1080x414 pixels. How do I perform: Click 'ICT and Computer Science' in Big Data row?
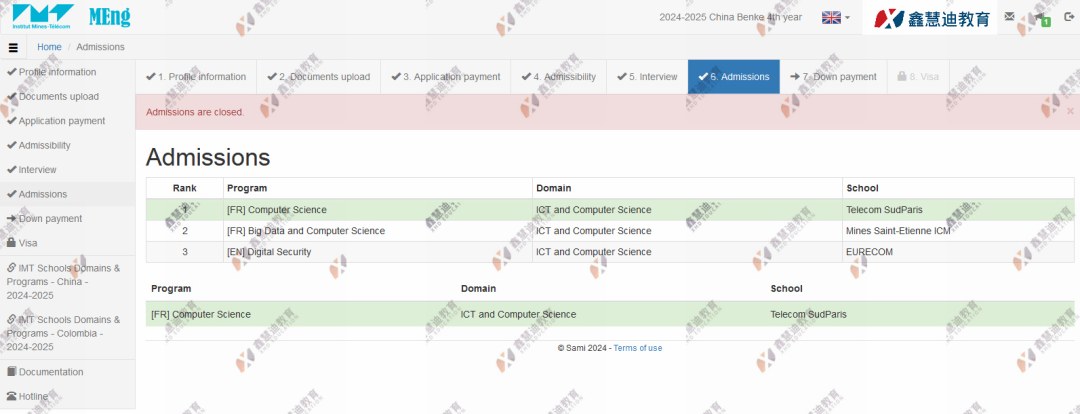(594, 231)
